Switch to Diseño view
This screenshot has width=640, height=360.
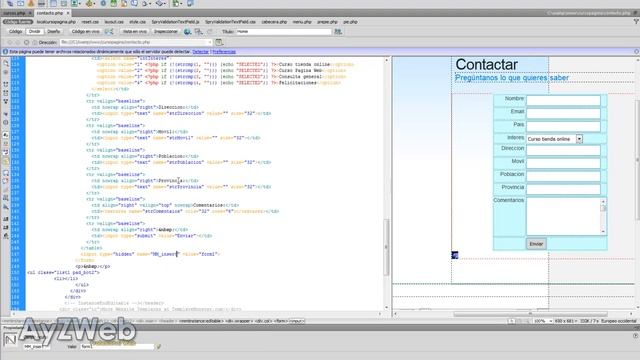(x=53, y=31)
